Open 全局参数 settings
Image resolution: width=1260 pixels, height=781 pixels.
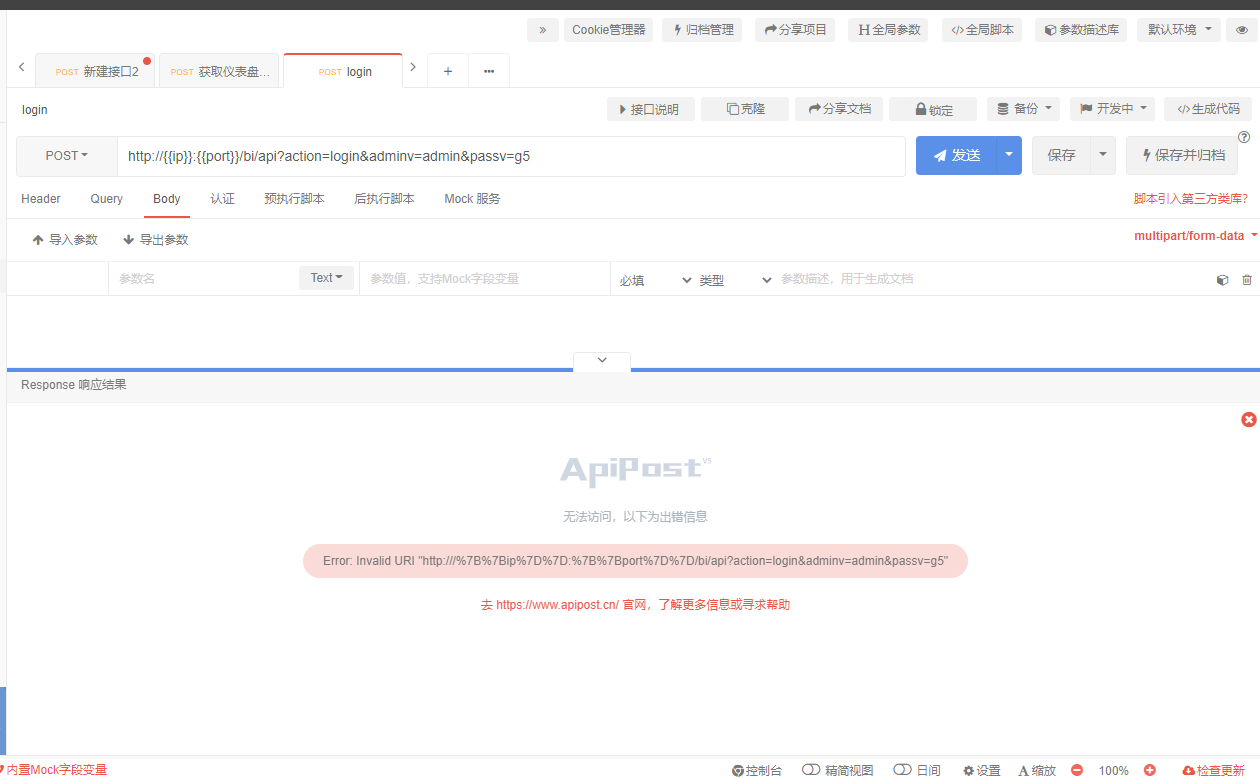tap(888, 30)
